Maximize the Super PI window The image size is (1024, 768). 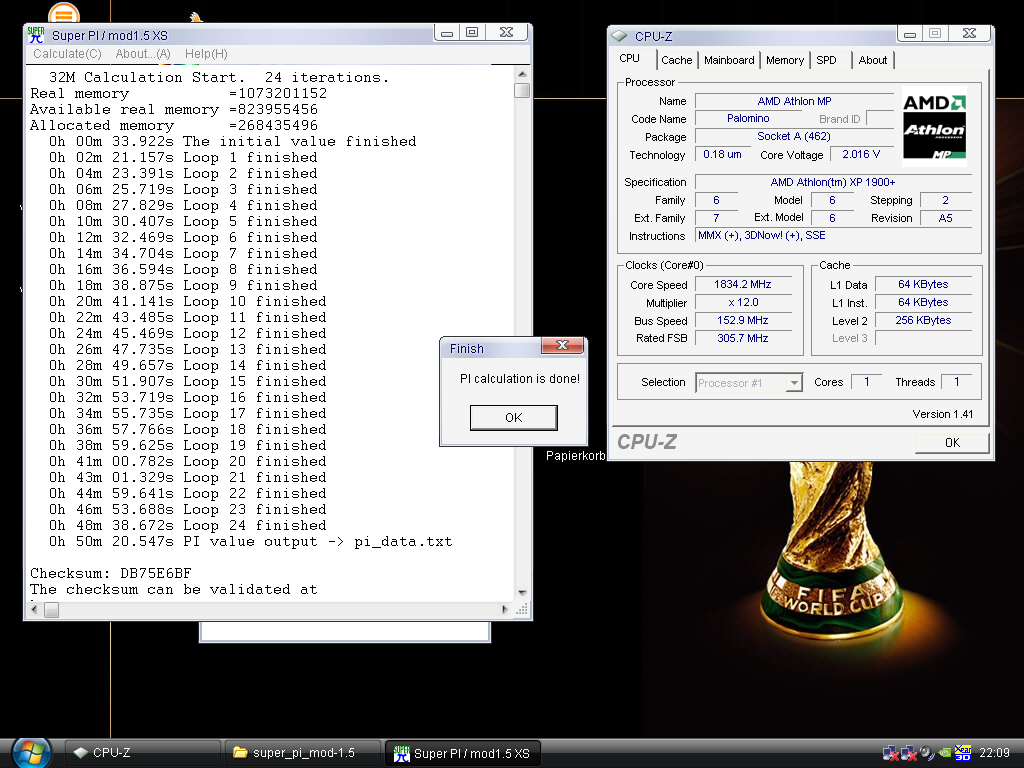472,33
